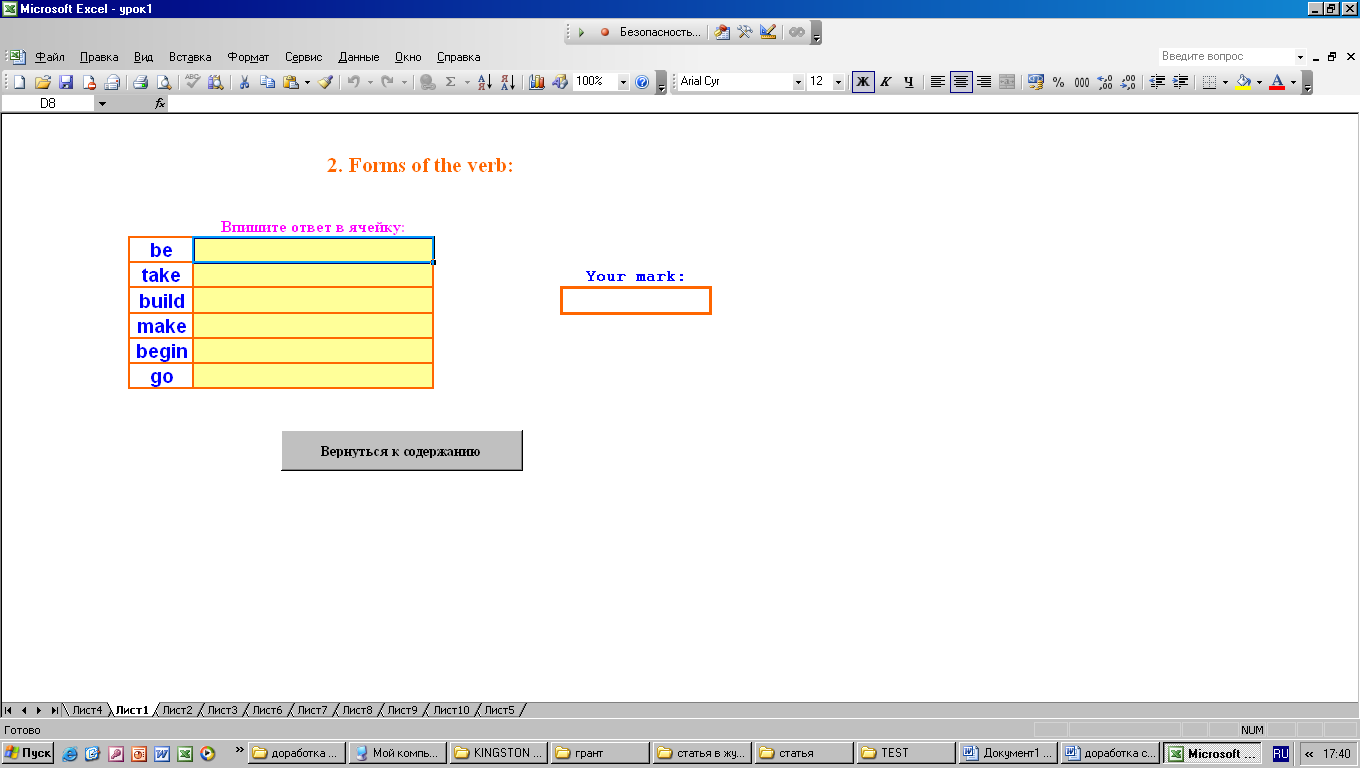This screenshot has height=768, width=1360.
Task: Paste with the clipboard icon
Action: pyautogui.click(x=290, y=82)
